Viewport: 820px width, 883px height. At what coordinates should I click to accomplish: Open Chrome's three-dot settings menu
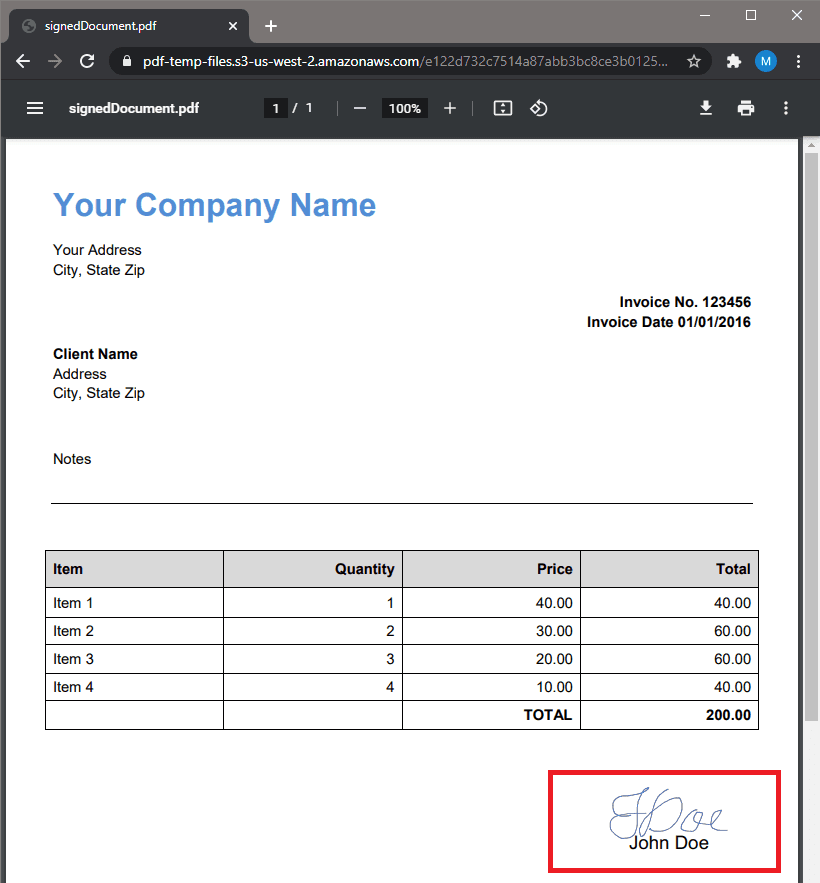point(798,61)
